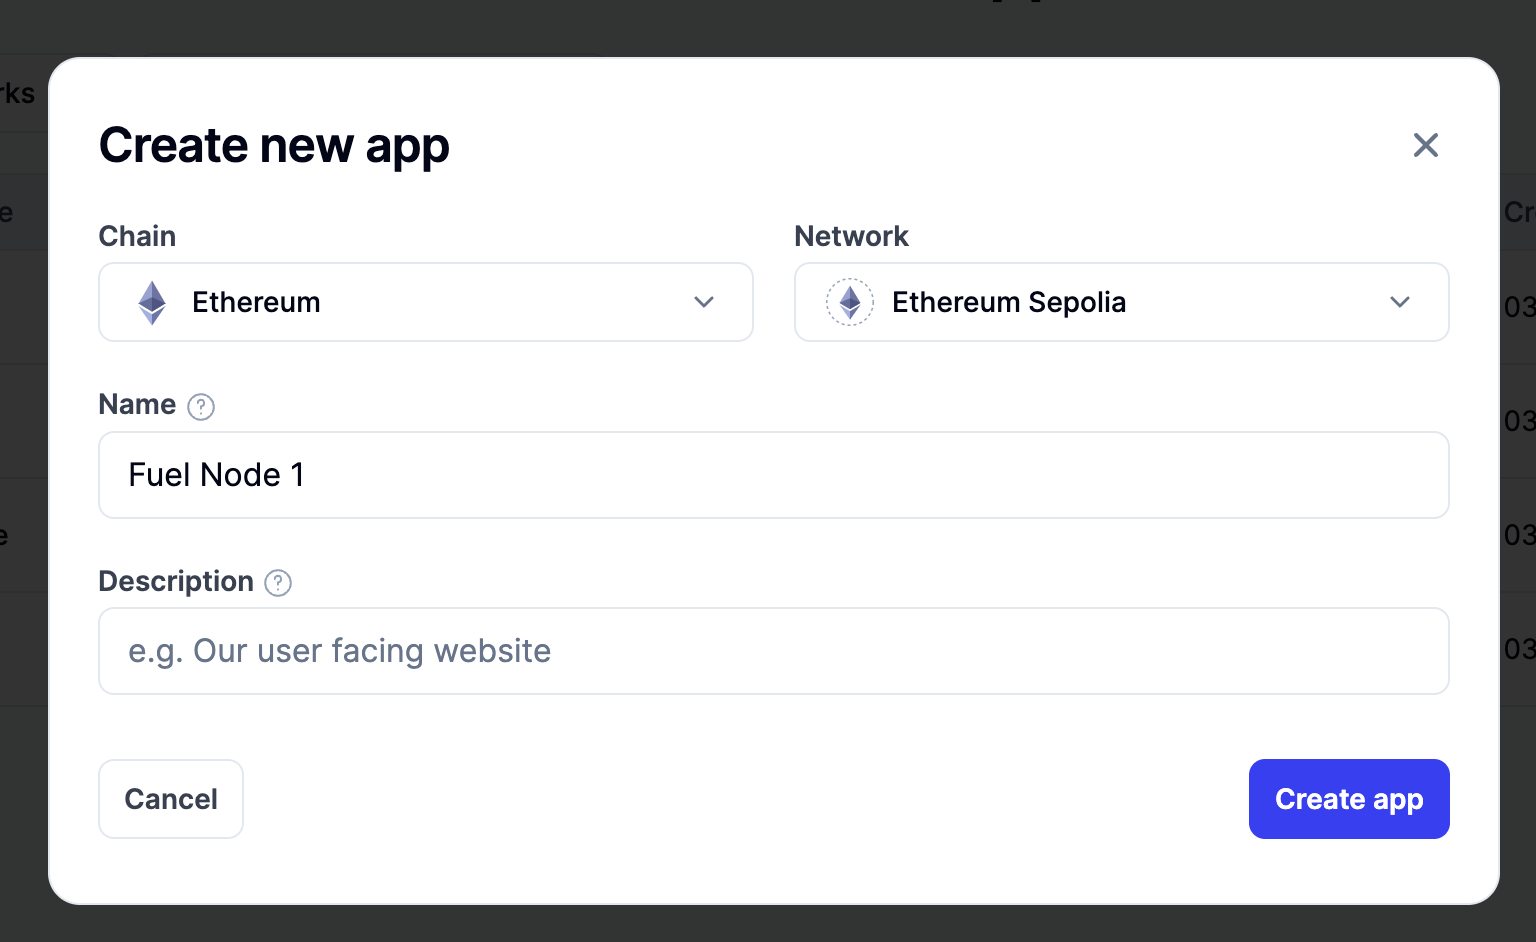Viewport: 1536px width, 942px height.
Task: Open the help tooltip beside Description
Action: (278, 582)
